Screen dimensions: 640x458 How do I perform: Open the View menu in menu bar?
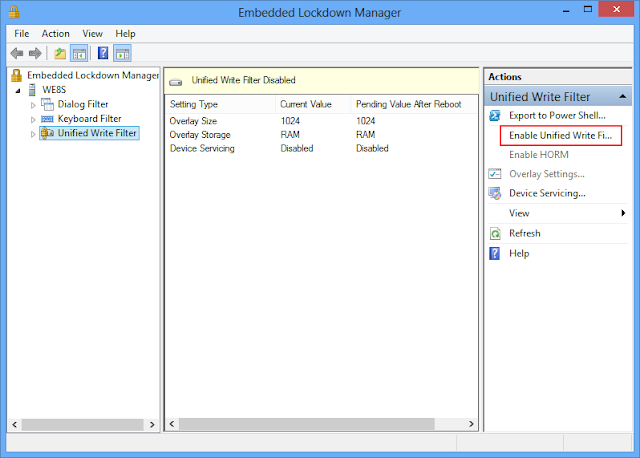pos(92,33)
